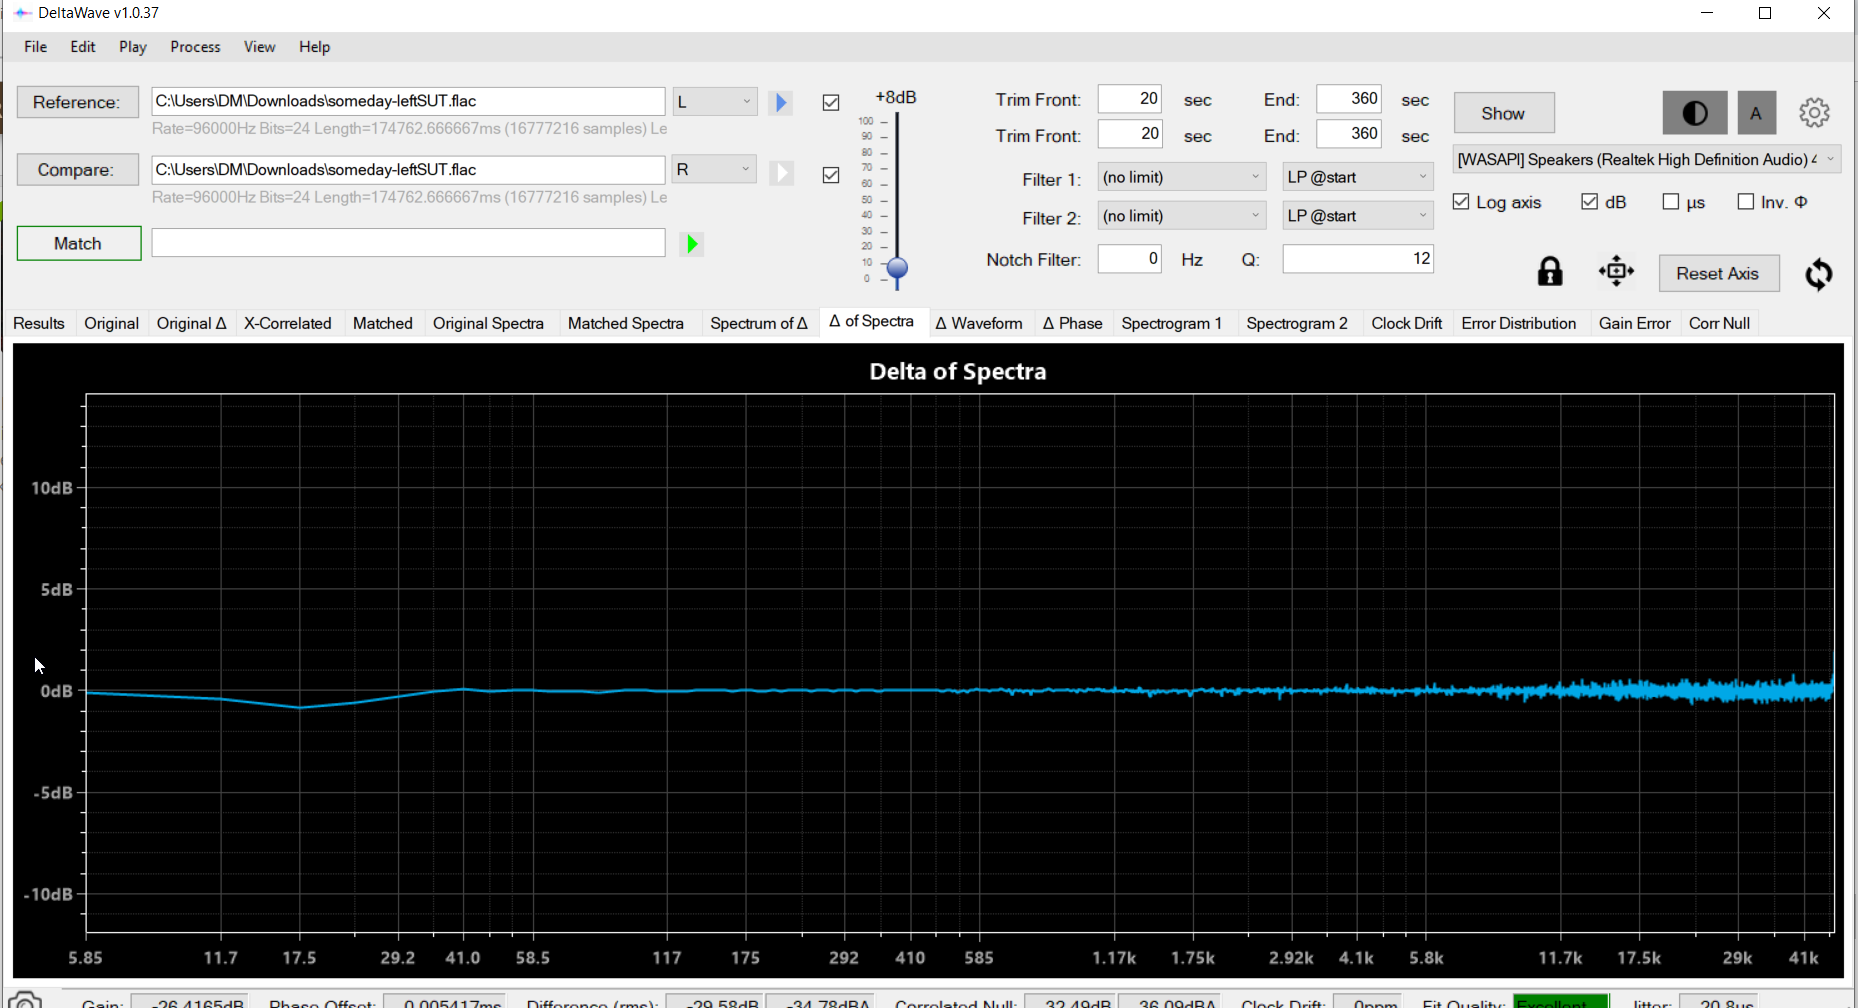Viewport: 1858px width, 1008px height.
Task: Click the 'A' auto-scale icon button
Action: coord(1756,113)
